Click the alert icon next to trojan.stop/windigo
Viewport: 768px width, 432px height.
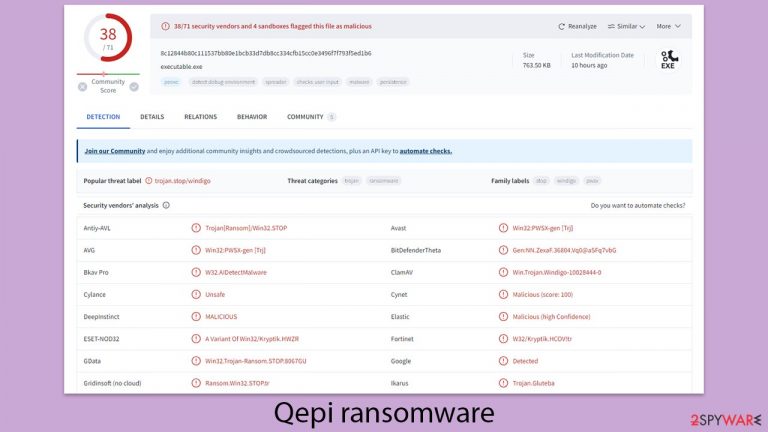coord(148,181)
